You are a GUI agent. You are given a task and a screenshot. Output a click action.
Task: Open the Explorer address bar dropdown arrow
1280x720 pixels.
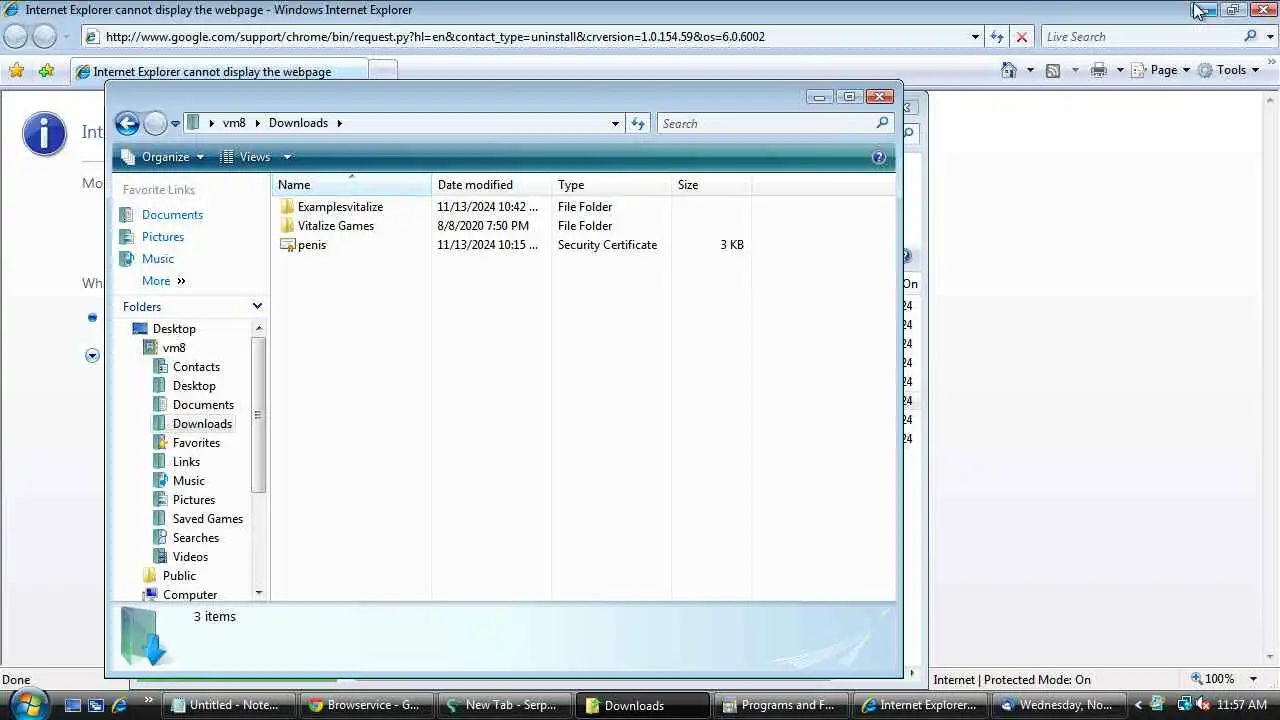tap(615, 123)
